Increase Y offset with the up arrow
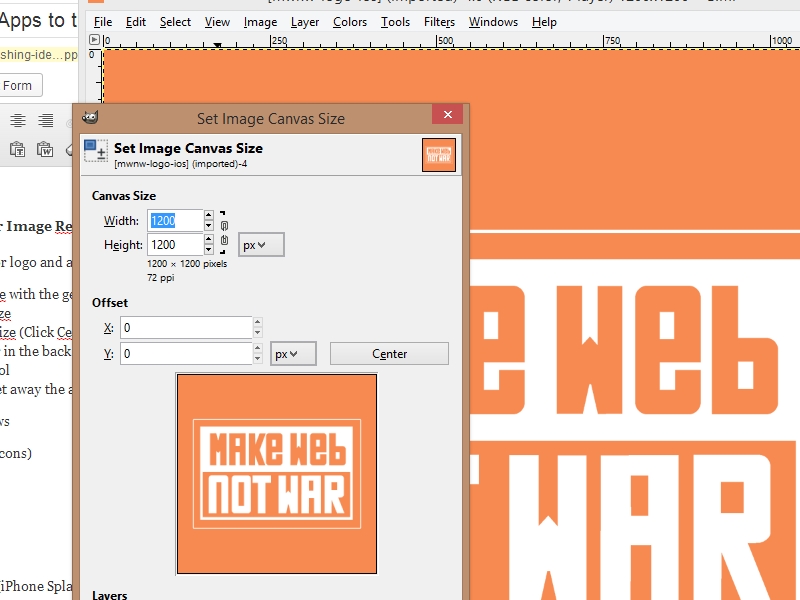Screen dimensions: 800x600 coord(258,348)
